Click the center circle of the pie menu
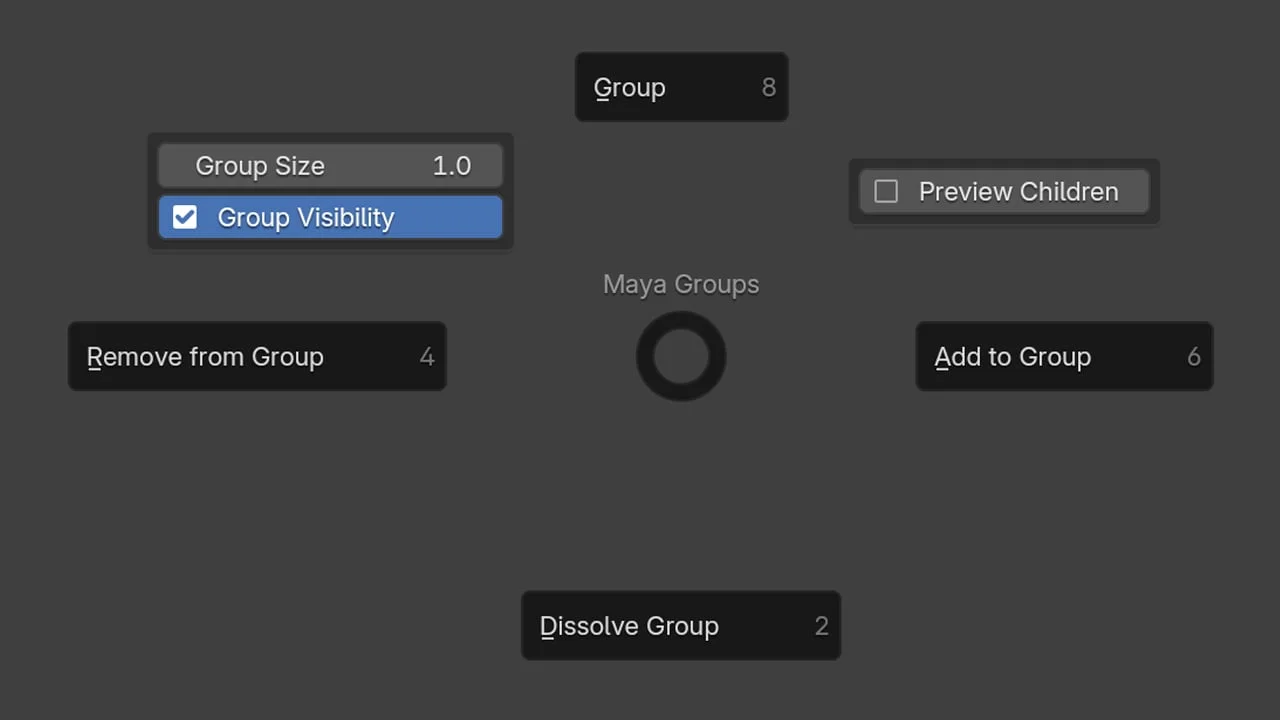 tap(681, 356)
